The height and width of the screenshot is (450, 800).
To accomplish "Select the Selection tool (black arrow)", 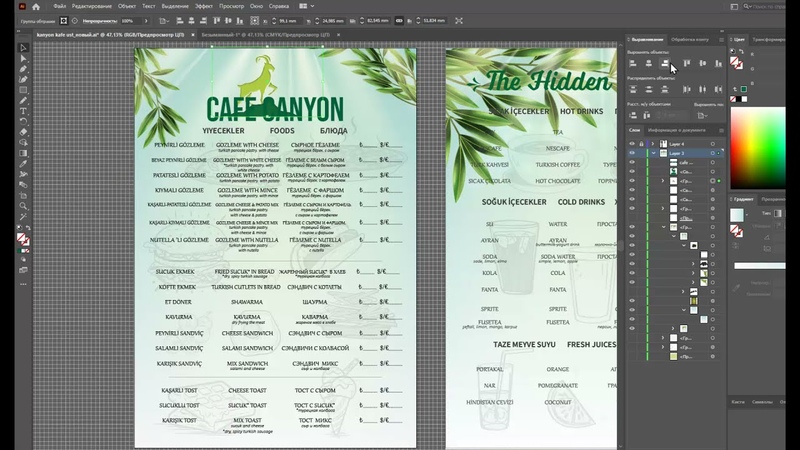I will click(x=23, y=47).
